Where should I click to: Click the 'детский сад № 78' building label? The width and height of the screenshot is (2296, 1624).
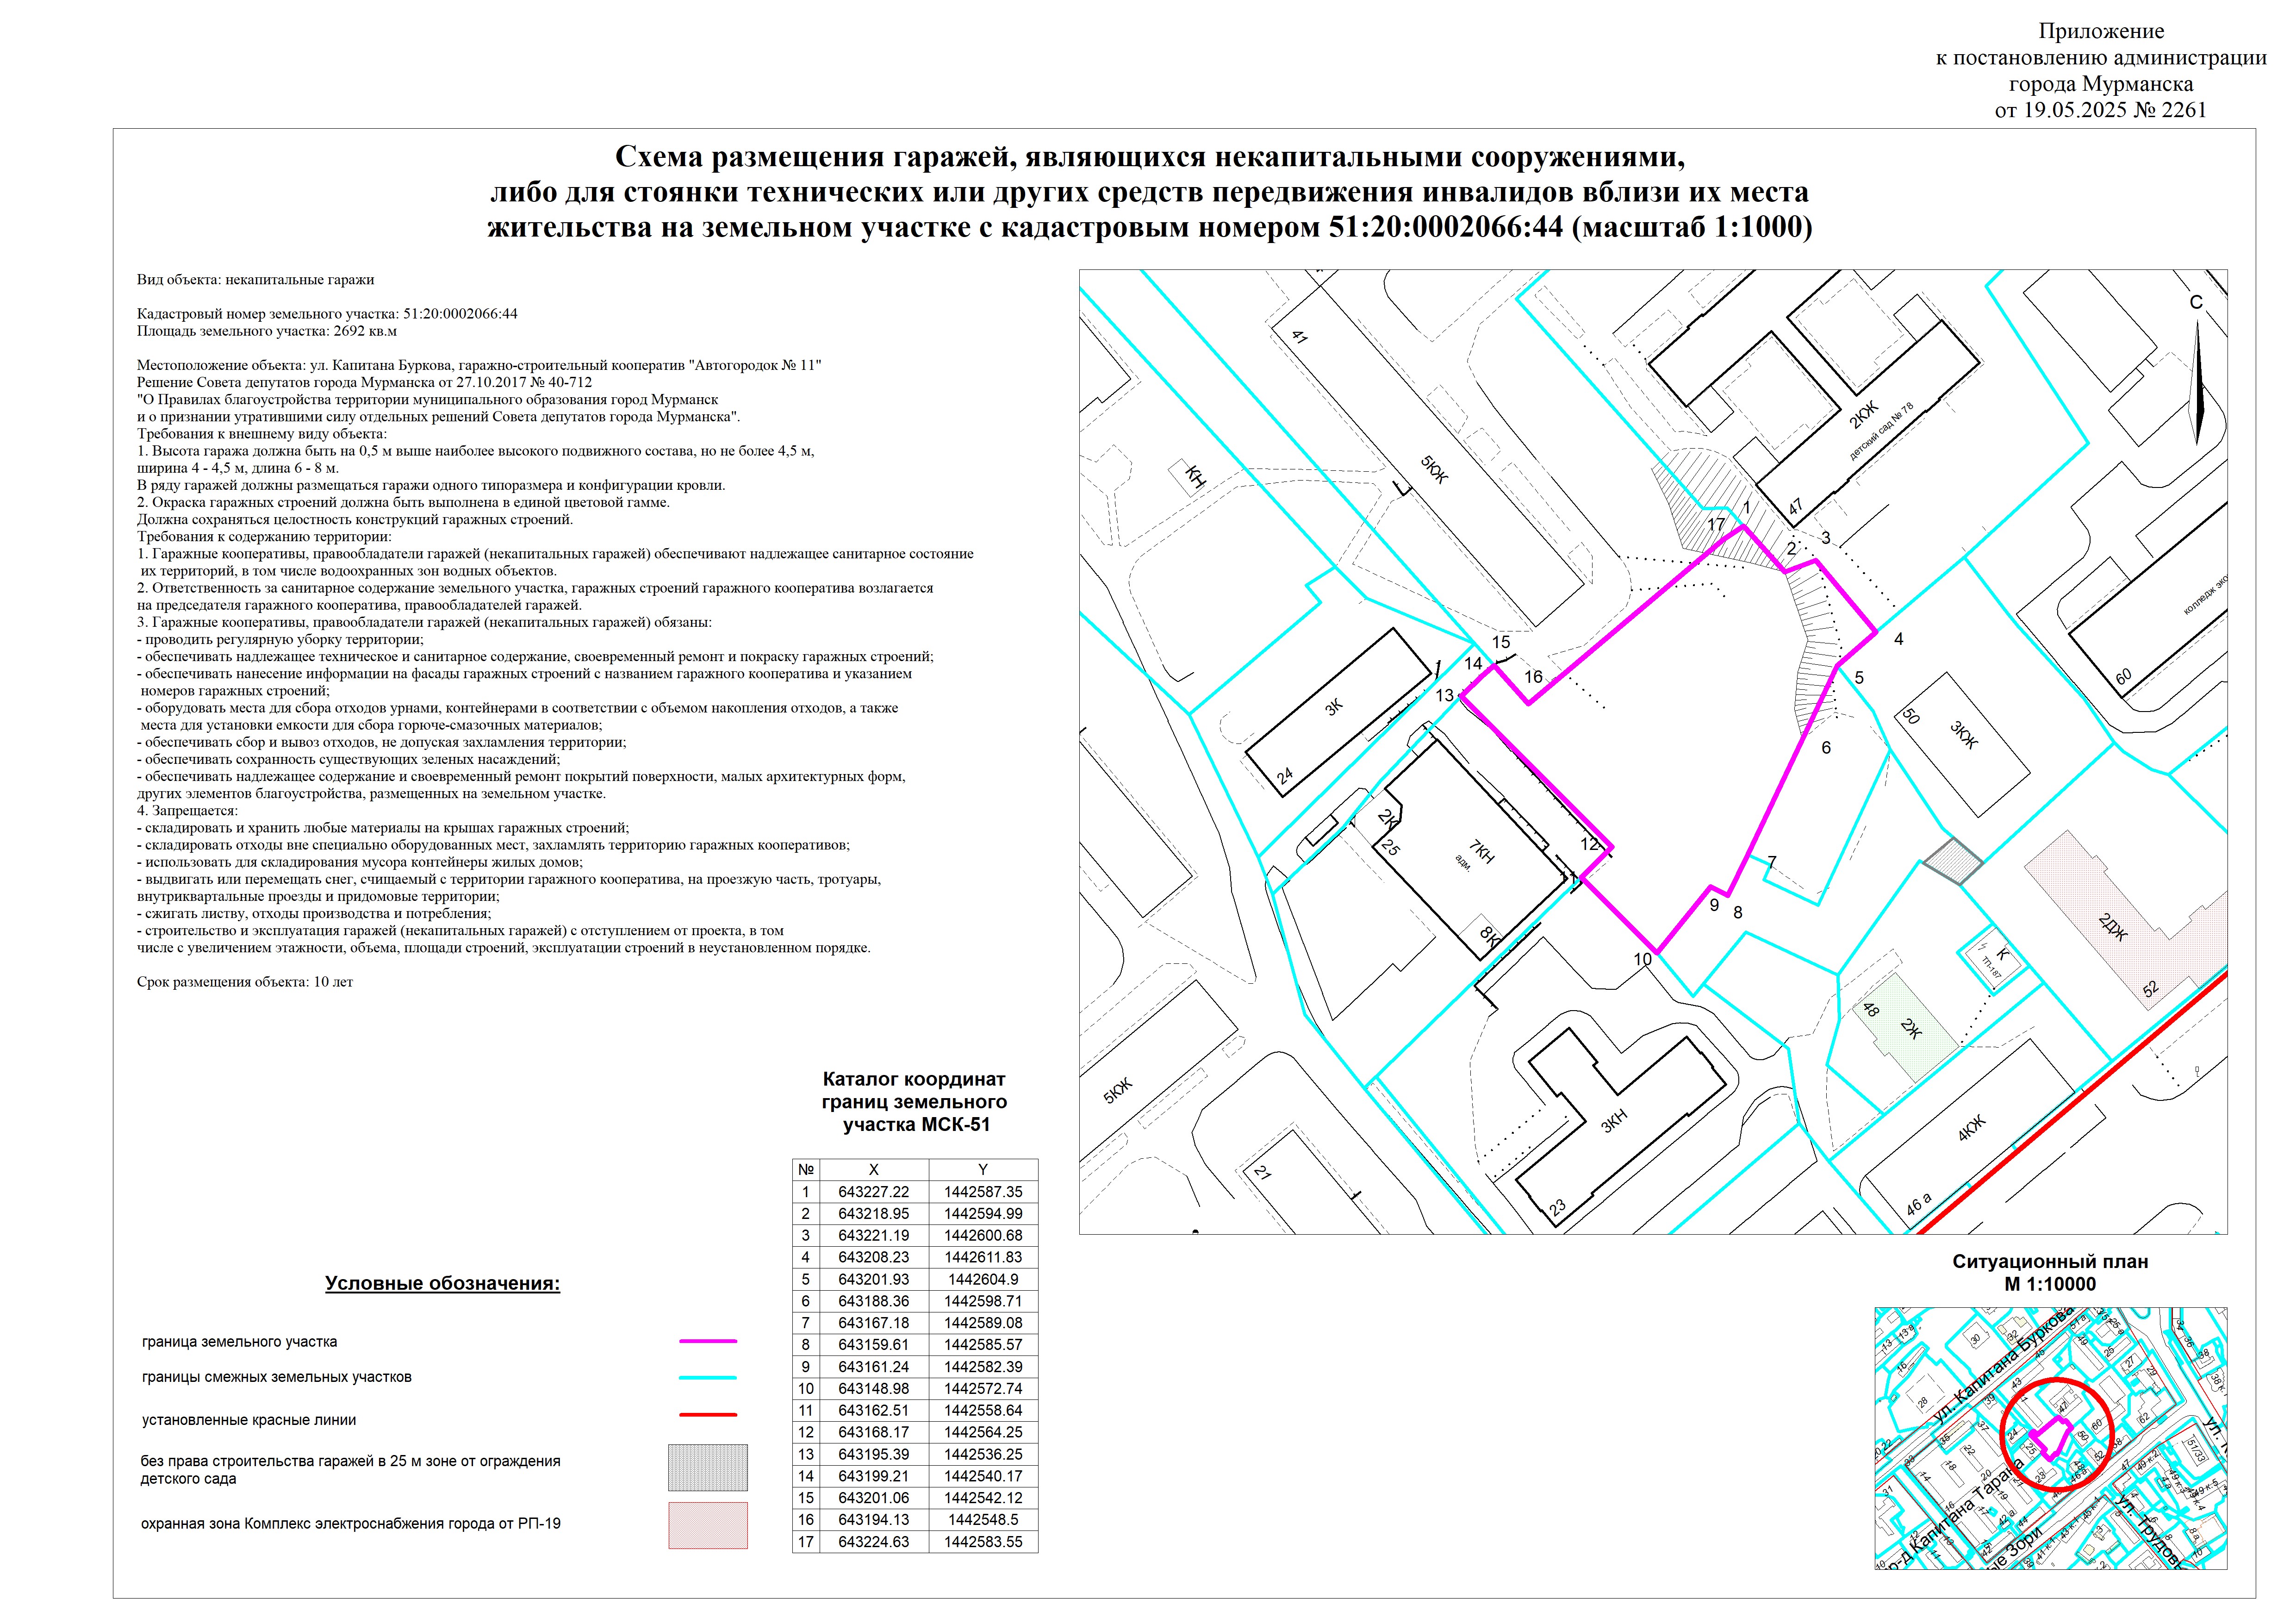(1881, 432)
